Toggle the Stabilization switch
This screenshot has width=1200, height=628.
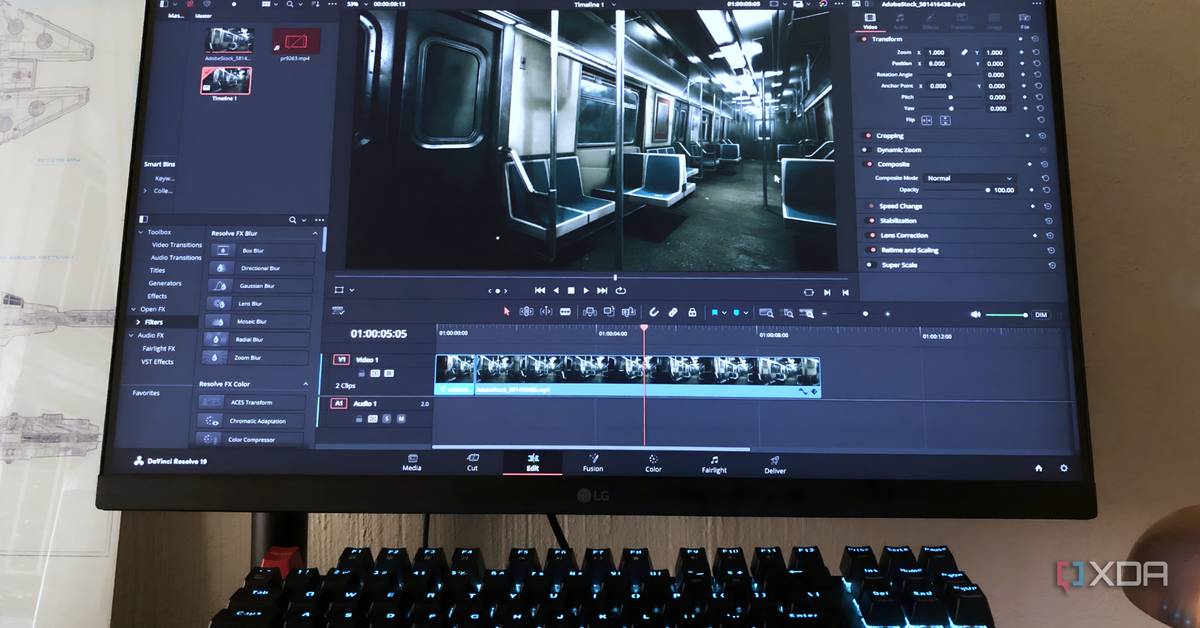[869, 221]
